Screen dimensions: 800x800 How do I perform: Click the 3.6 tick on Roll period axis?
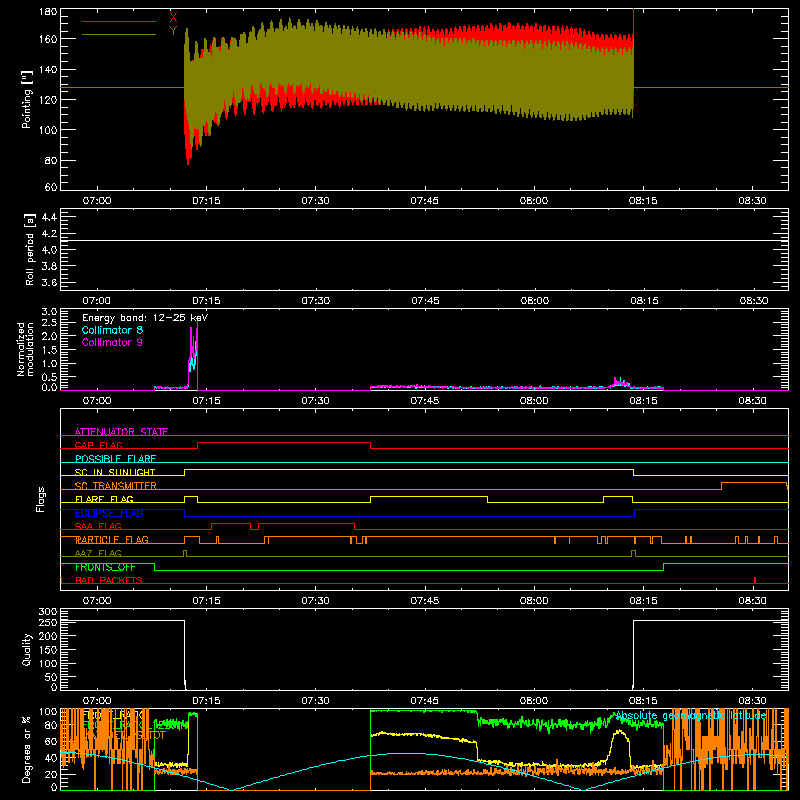(49, 282)
